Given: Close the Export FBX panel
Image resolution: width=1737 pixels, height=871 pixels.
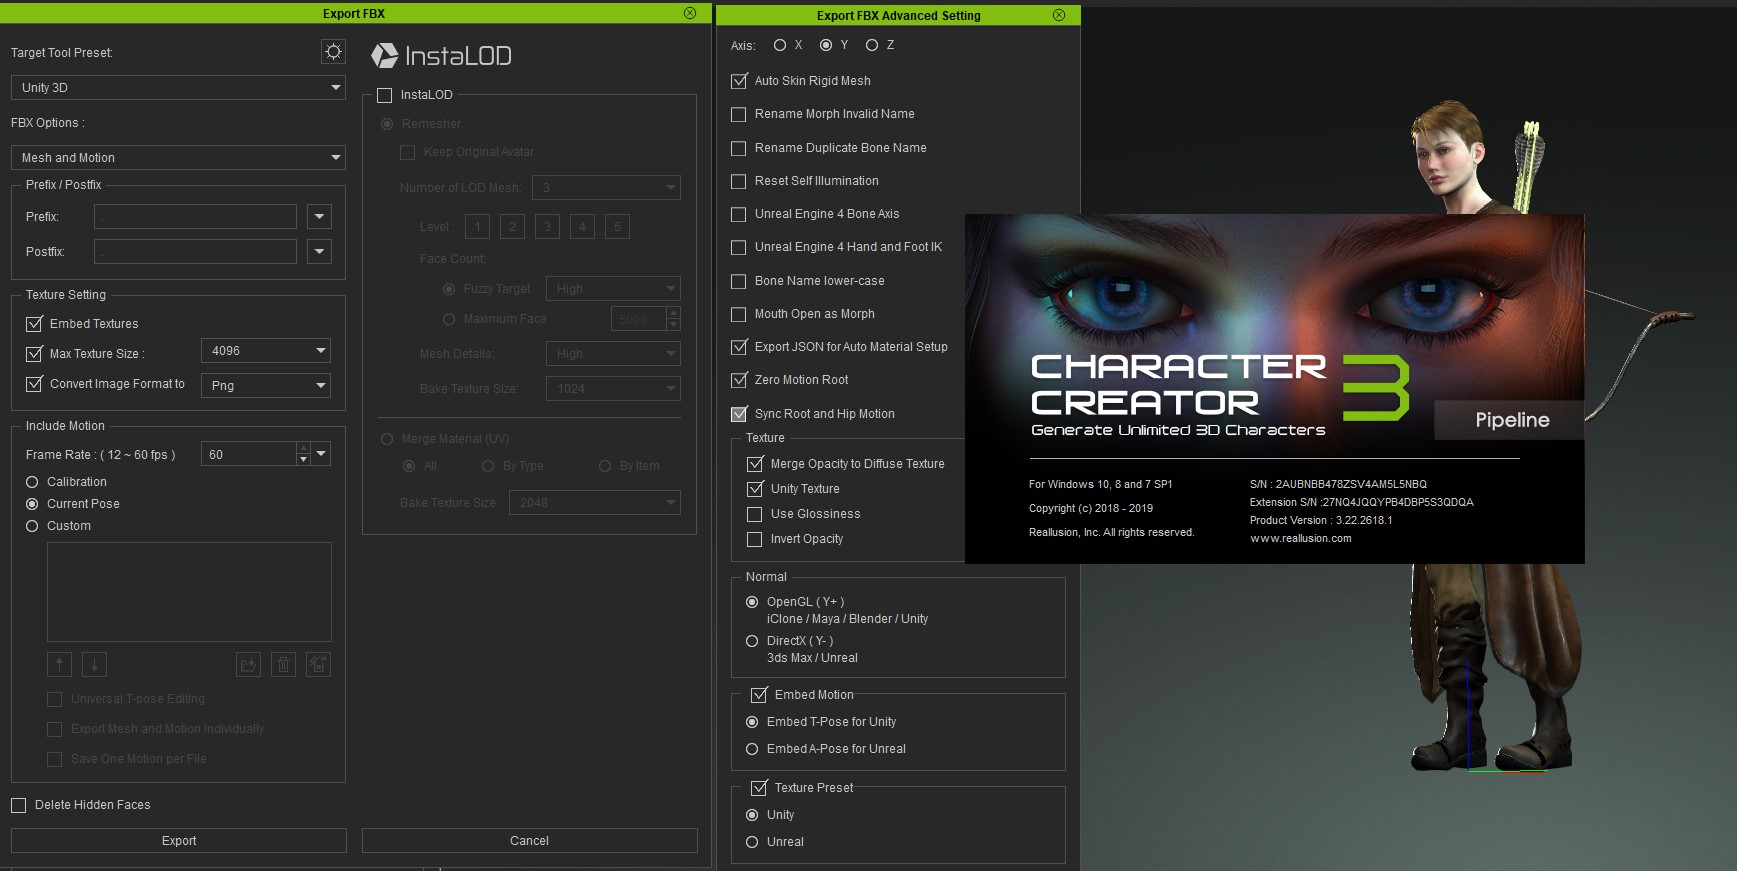Looking at the screenshot, I should tap(690, 13).
